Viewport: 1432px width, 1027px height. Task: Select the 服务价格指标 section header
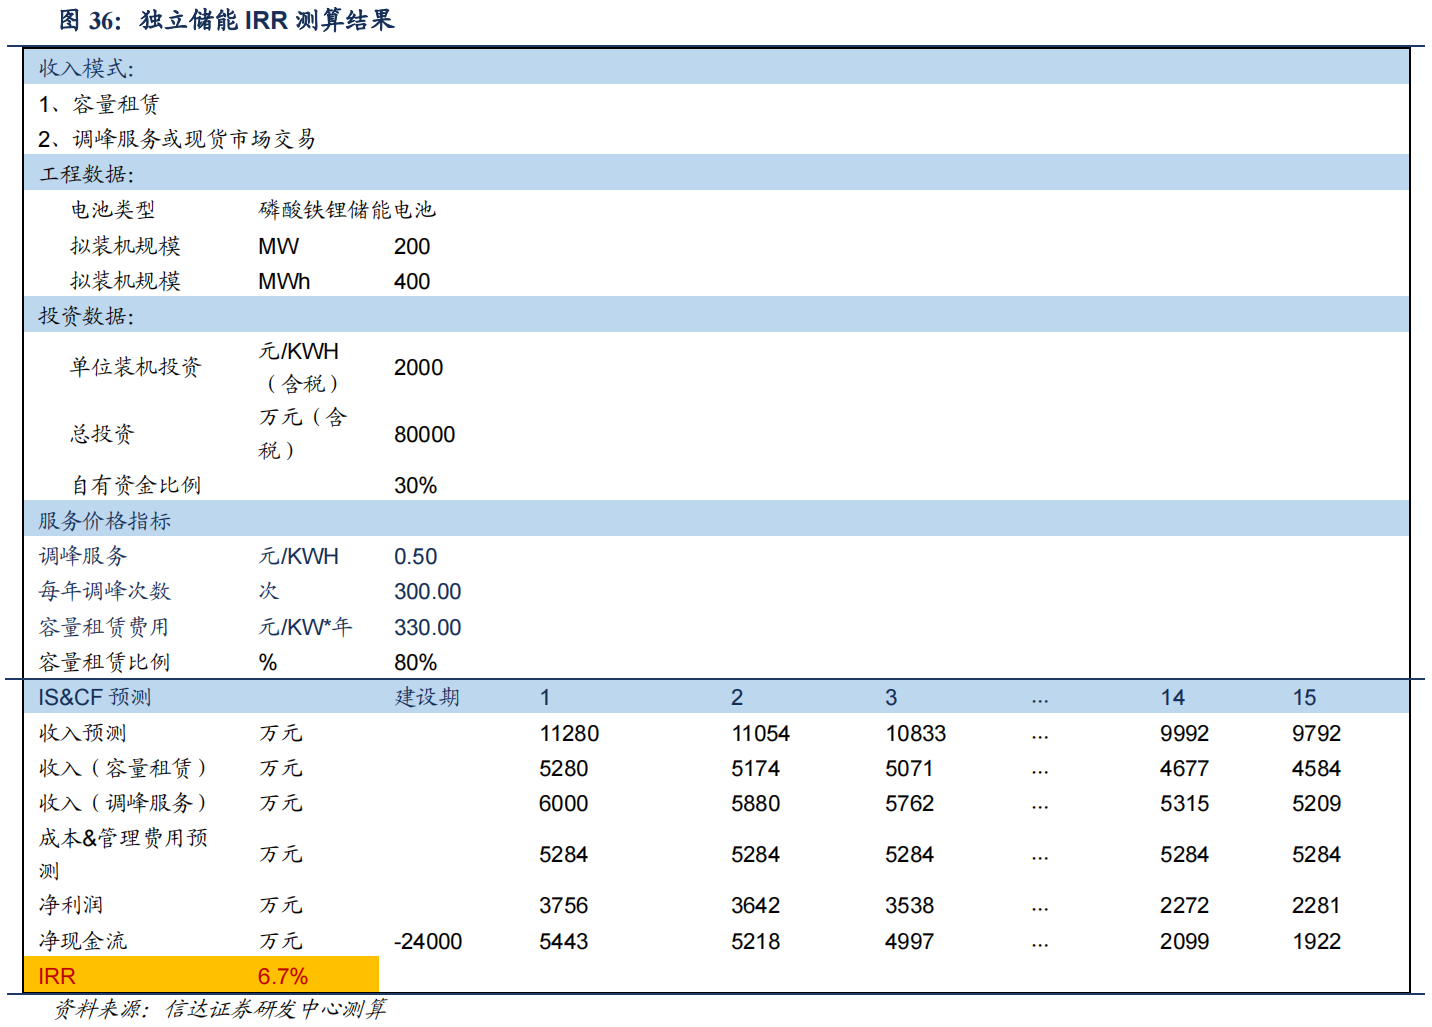(x=716, y=520)
